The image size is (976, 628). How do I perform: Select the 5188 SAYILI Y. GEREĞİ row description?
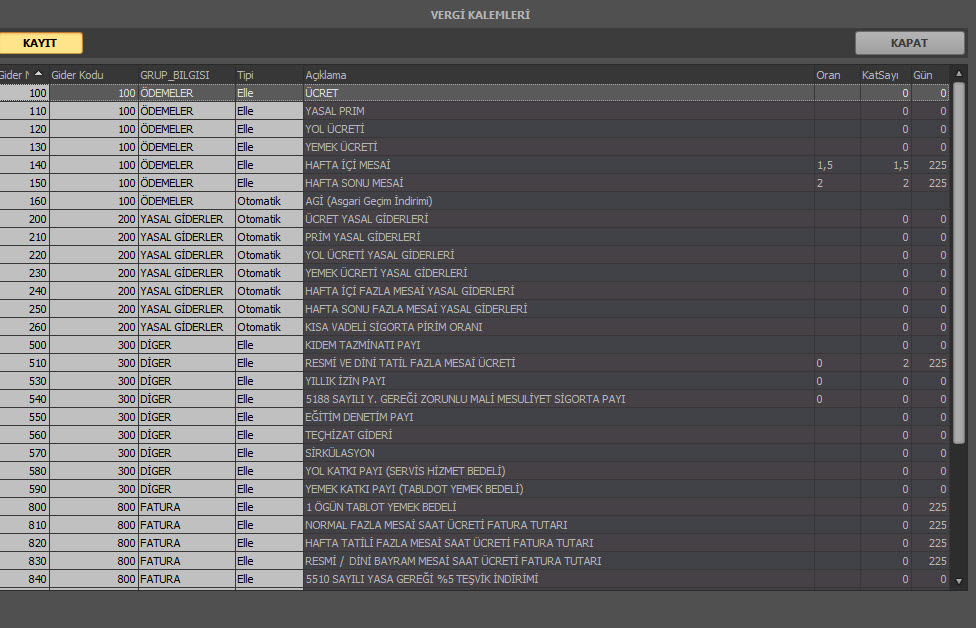tap(558, 400)
